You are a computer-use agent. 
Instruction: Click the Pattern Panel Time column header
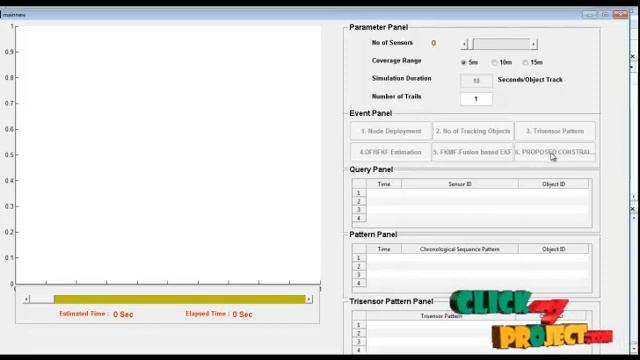[384, 249]
